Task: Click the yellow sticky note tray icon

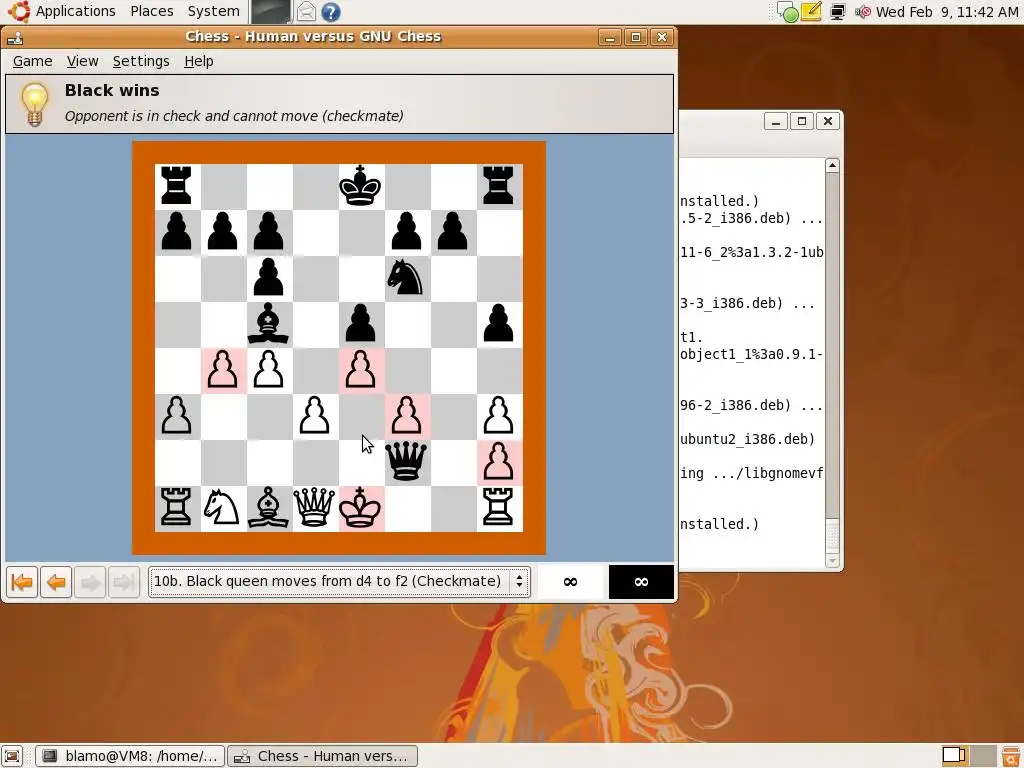Action: click(811, 12)
